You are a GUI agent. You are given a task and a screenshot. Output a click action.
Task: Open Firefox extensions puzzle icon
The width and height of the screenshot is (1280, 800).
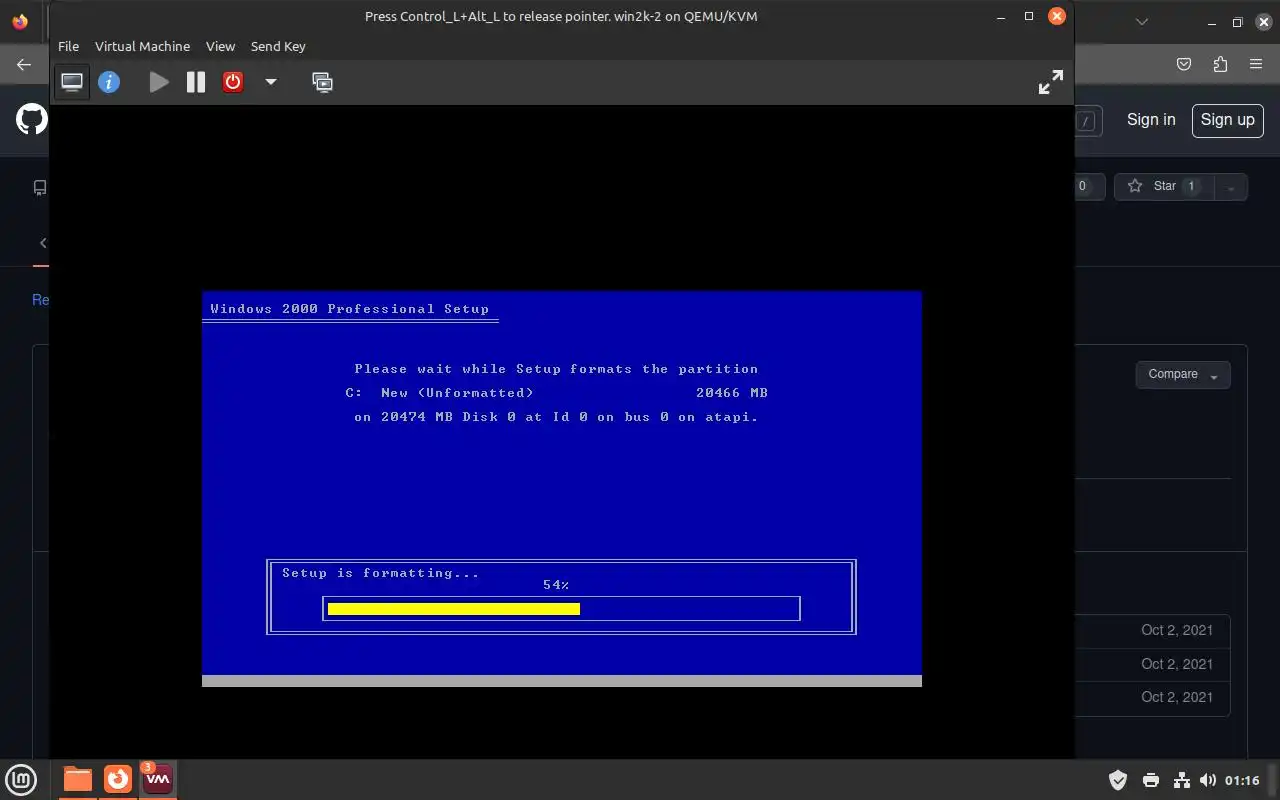coord(1220,64)
